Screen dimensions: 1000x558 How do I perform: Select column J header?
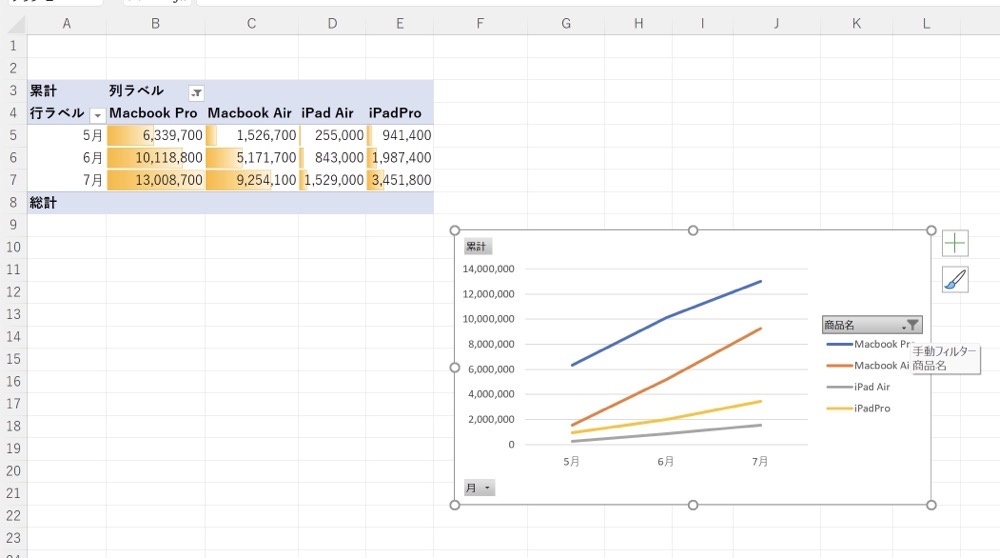[x=776, y=24]
